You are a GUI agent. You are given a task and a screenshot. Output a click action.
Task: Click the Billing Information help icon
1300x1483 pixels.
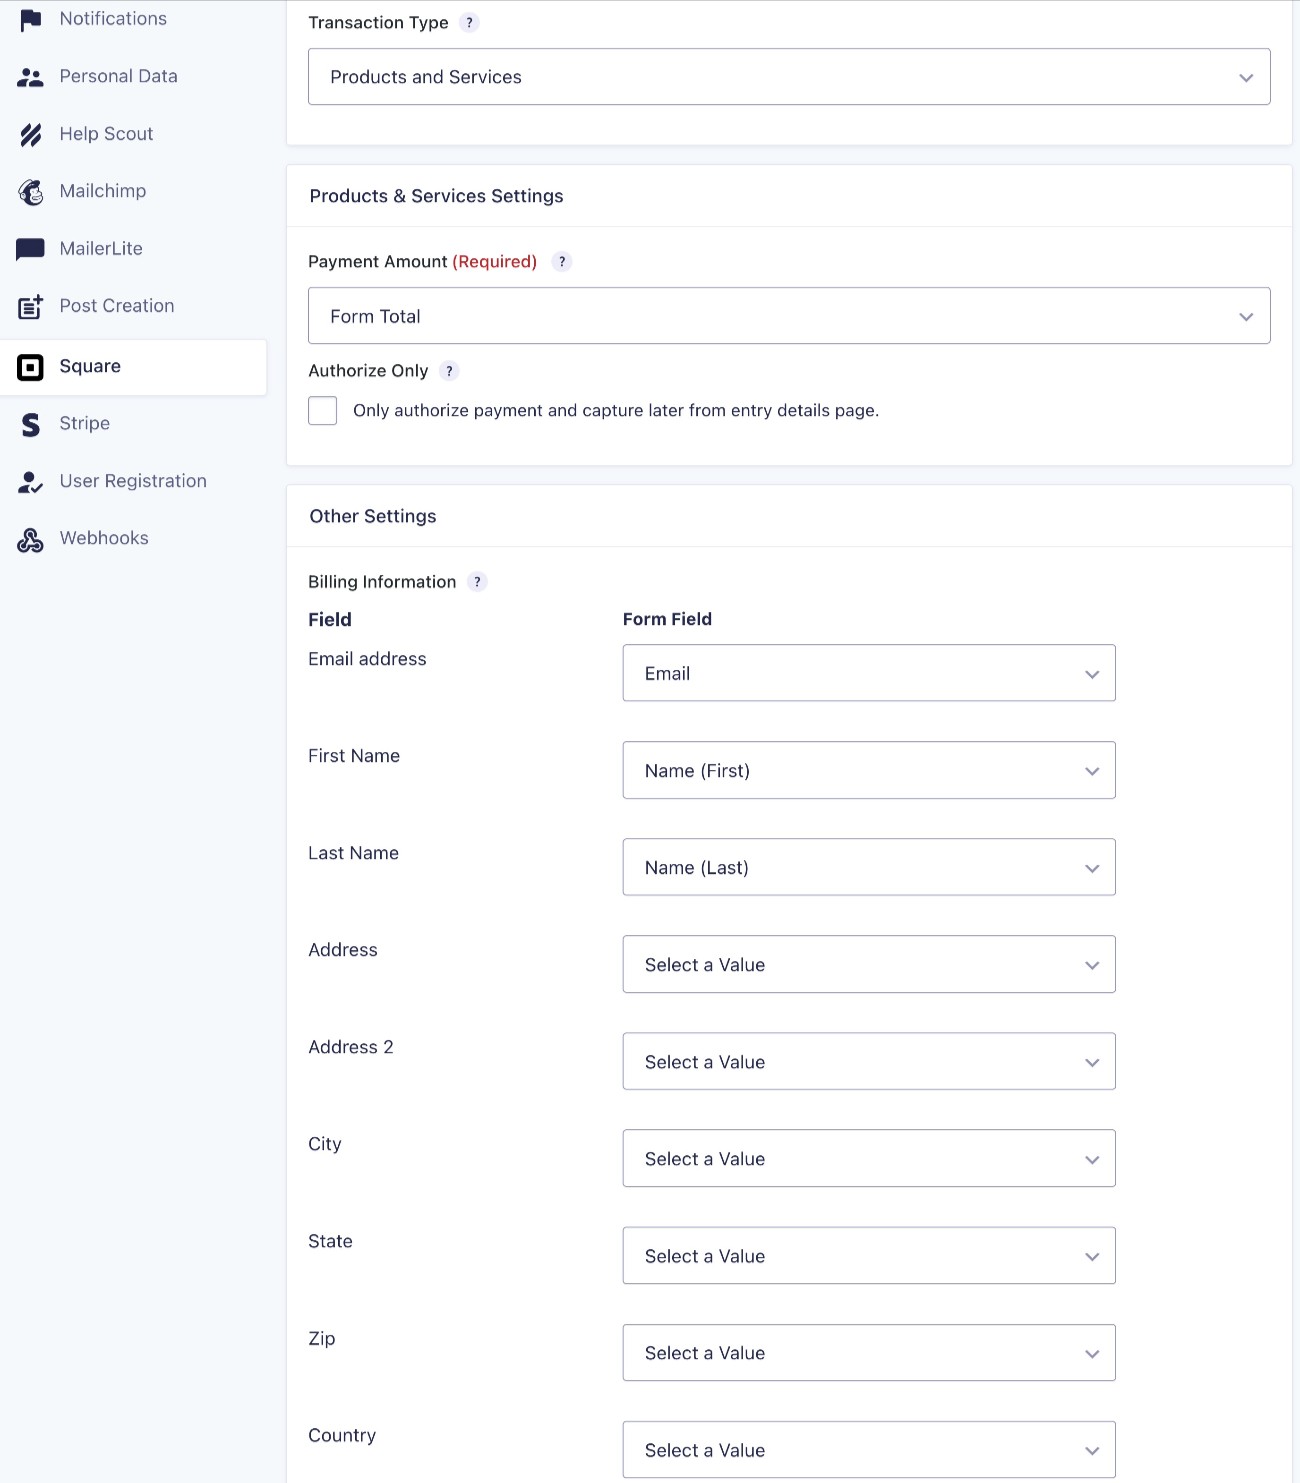[x=477, y=581]
